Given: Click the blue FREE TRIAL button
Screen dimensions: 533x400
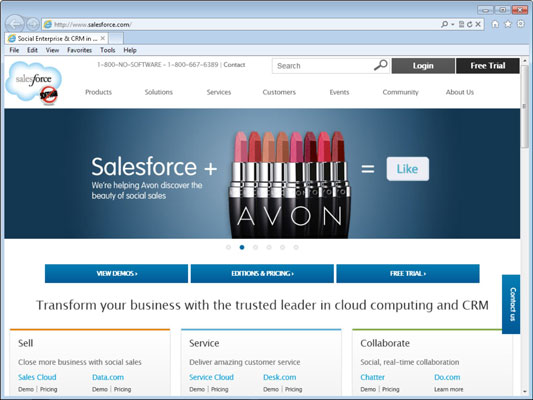Looking at the screenshot, I should [408, 274].
